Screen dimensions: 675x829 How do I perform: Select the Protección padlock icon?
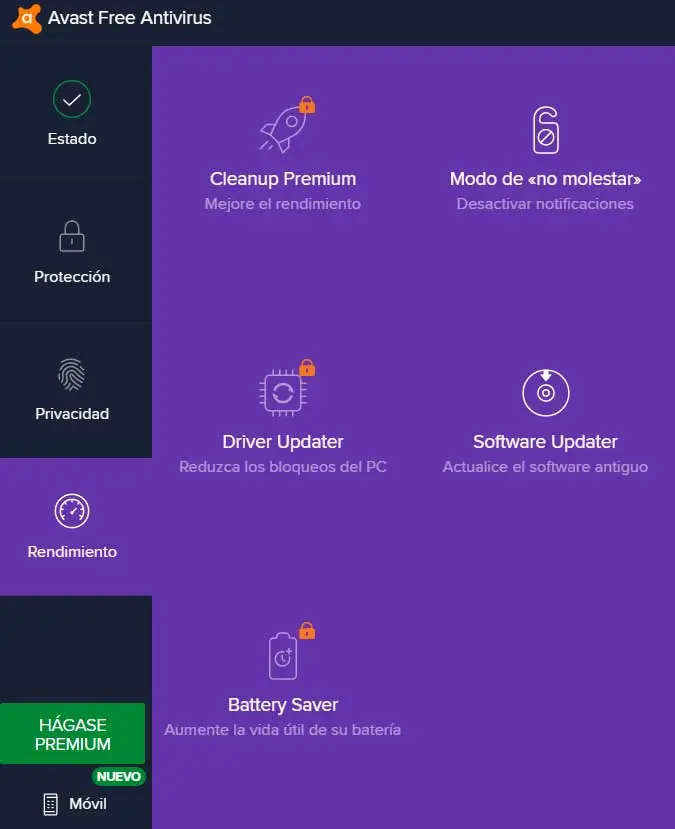(72, 236)
